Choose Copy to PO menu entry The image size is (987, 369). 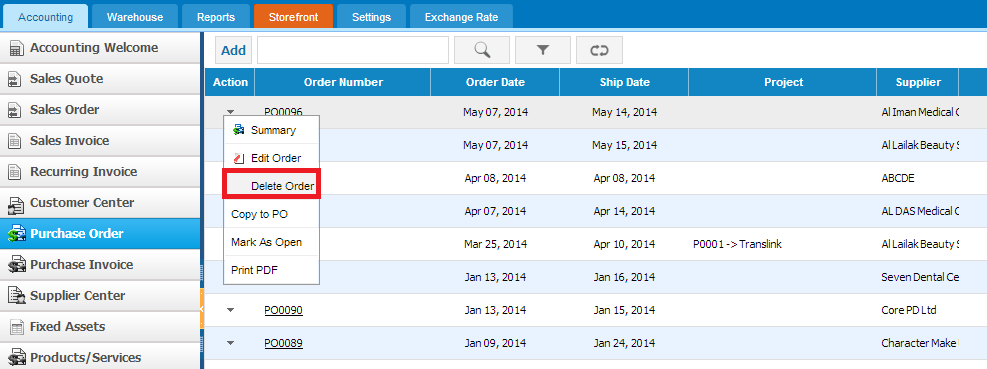[272, 214]
